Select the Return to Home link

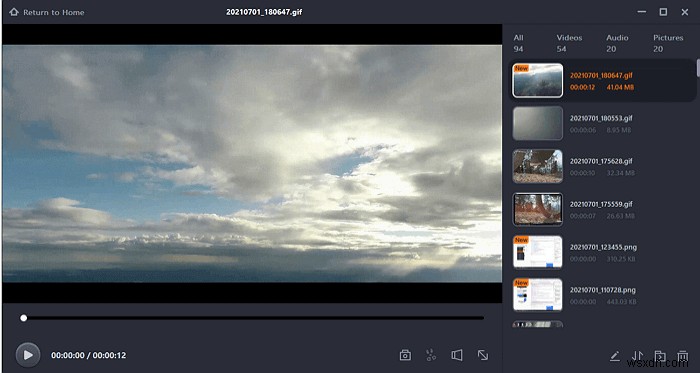coord(54,12)
